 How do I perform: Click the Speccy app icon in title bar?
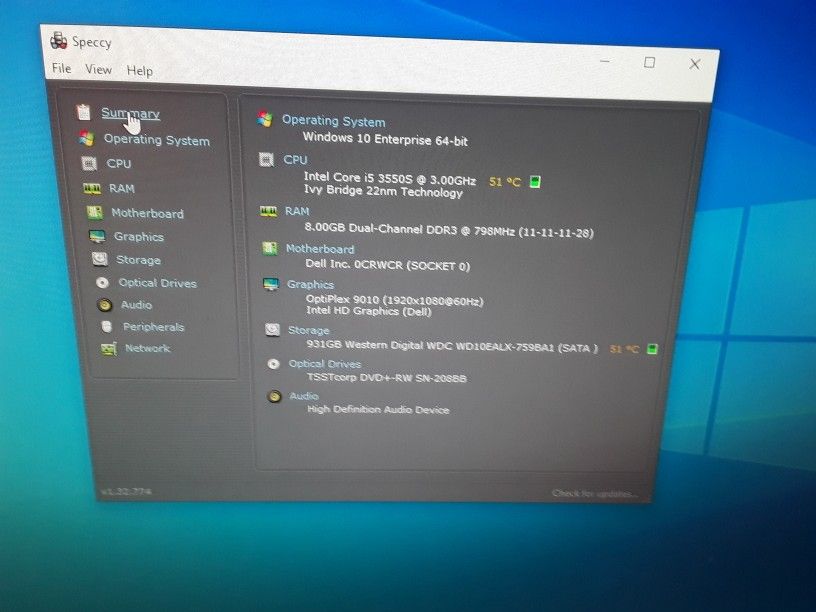tap(59, 40)
